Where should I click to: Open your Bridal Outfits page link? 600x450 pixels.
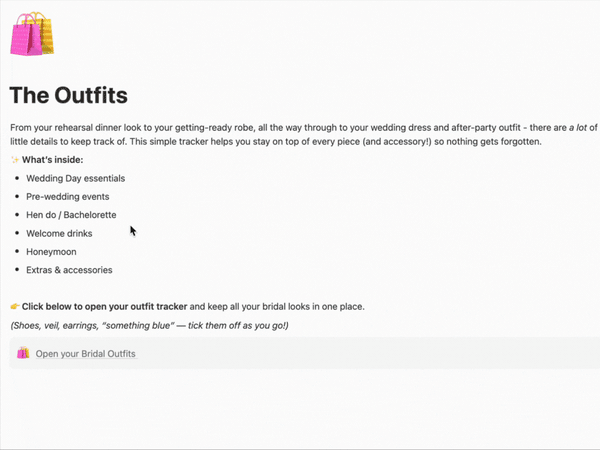click(85, 354)
